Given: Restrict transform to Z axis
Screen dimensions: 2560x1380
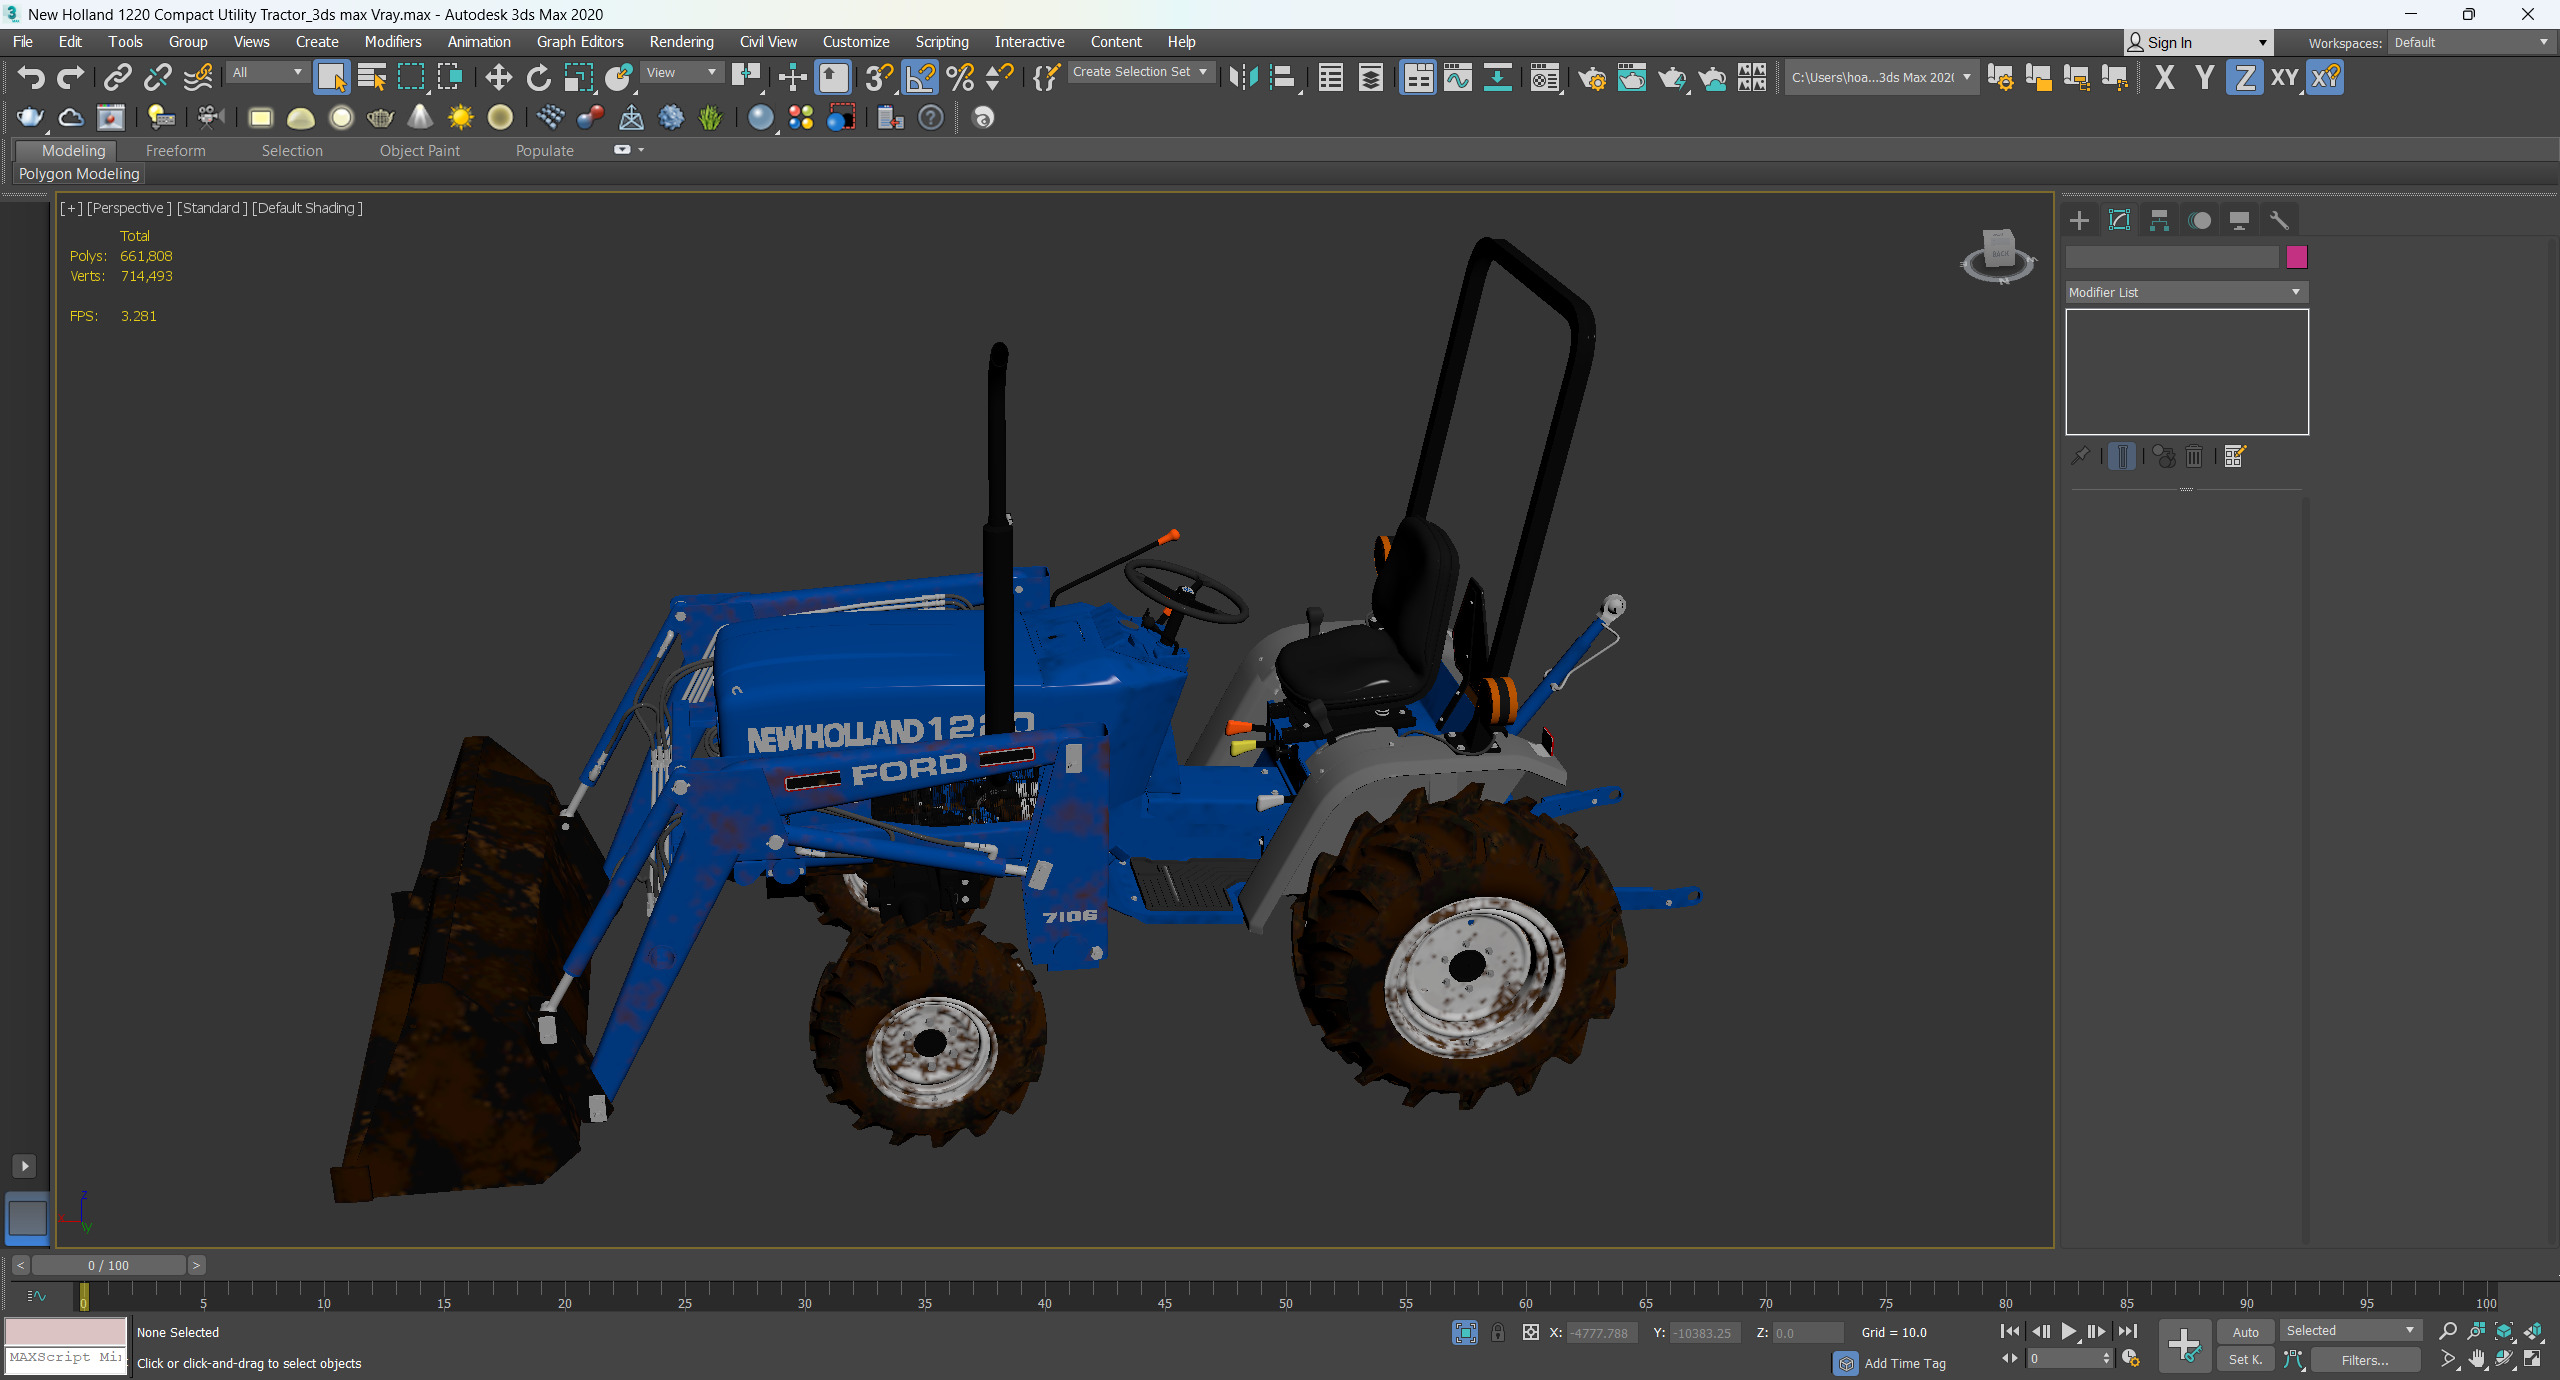Looking at the screenshot, I should pyautogui.click(x=2245, y=77).
